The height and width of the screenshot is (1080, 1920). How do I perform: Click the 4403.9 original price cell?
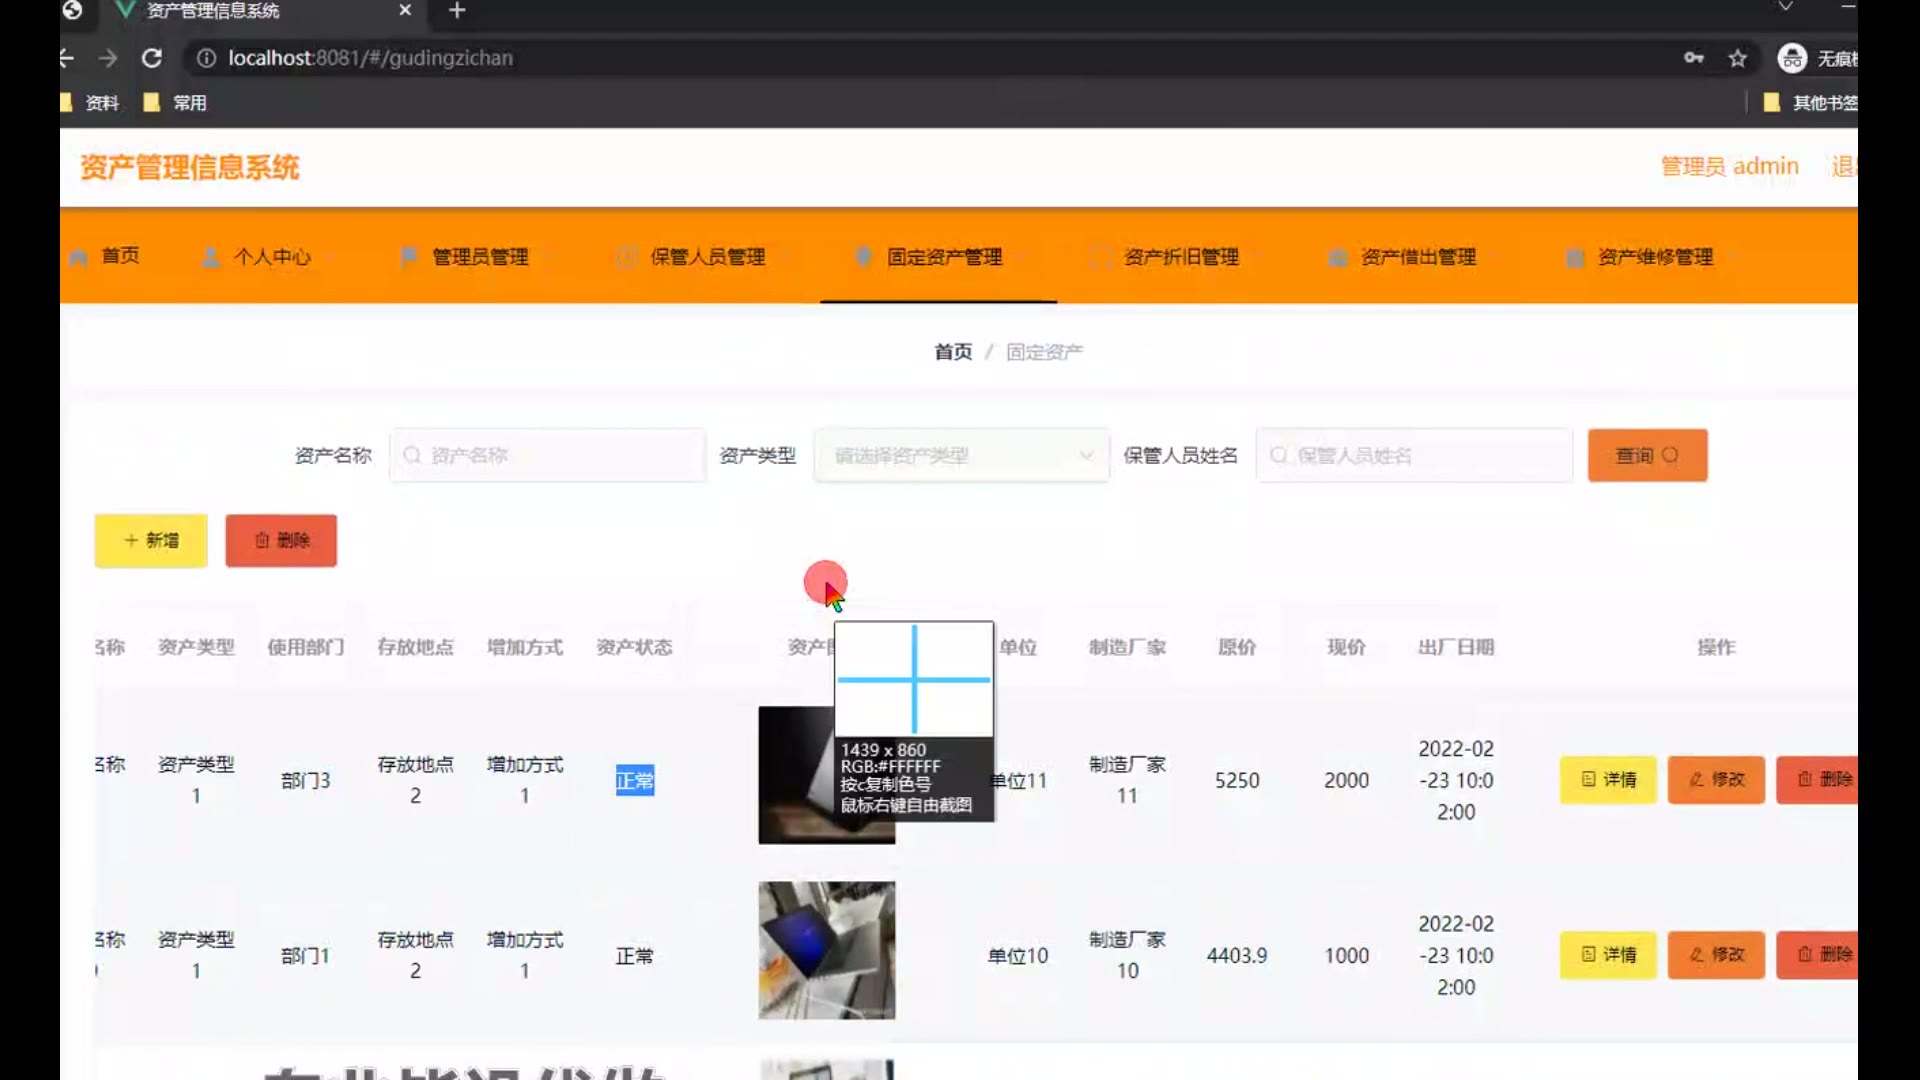[1237, 955]
